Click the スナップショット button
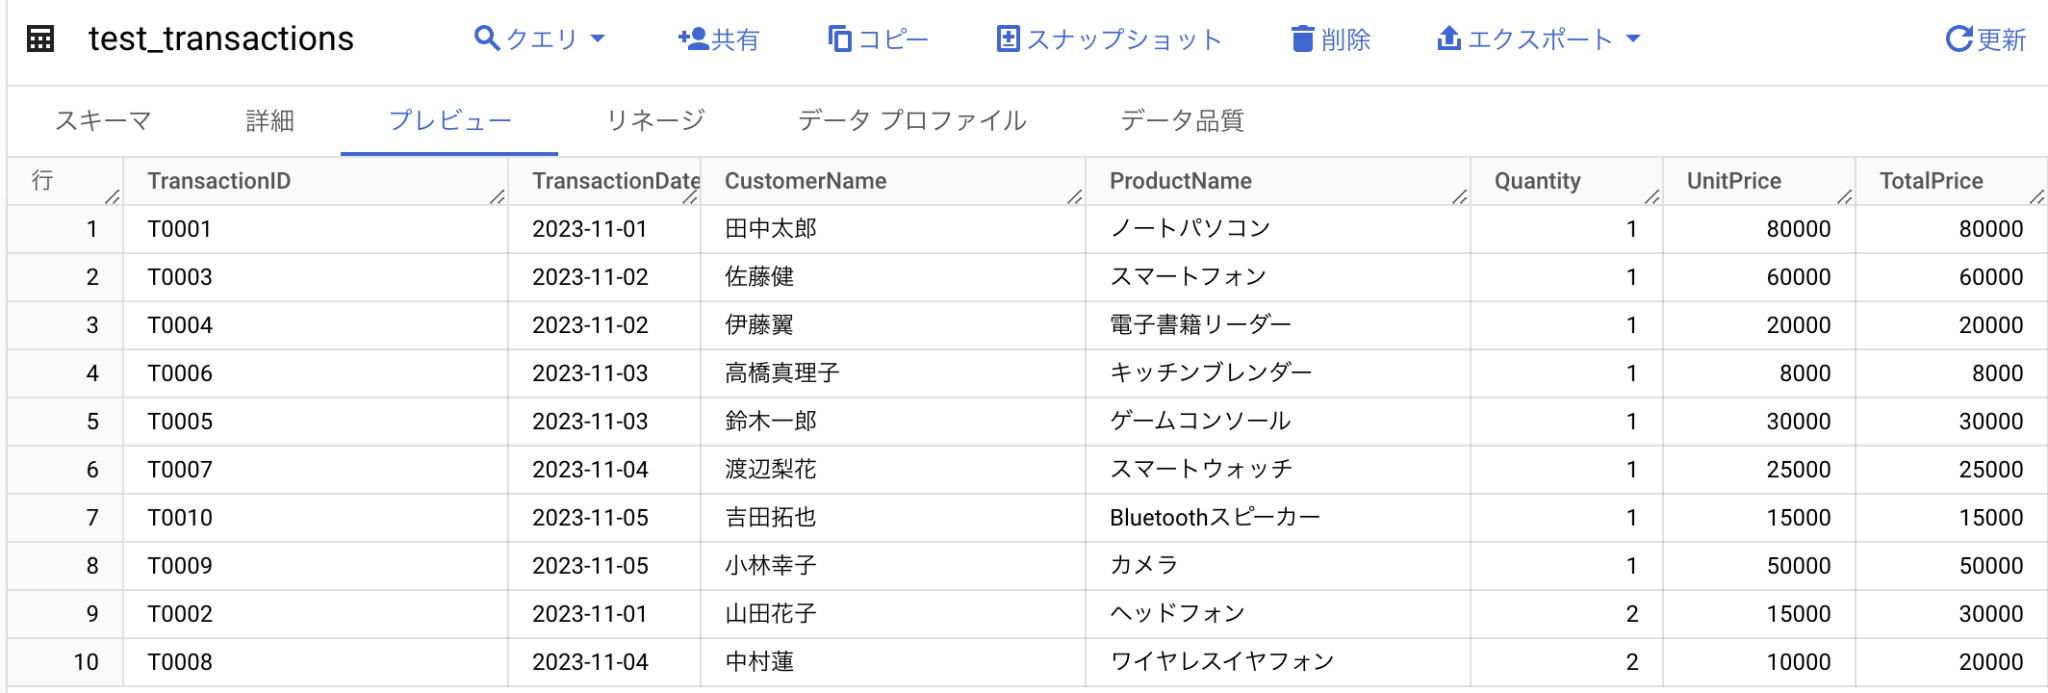This screenshot has width=2048, height=693. [x=1110, y=38]
